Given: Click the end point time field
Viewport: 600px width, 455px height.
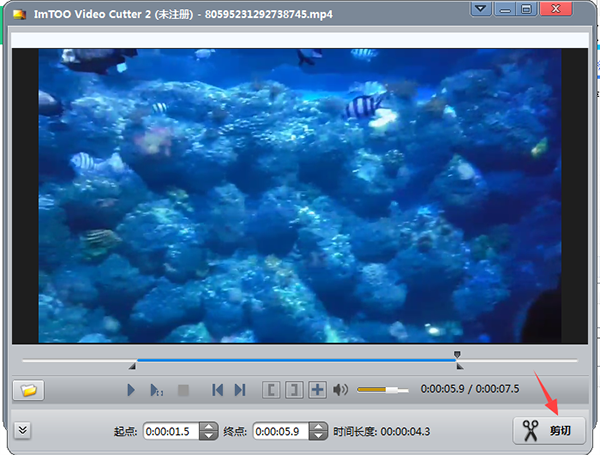Looking at the screenshot, I should pos(280,431).
